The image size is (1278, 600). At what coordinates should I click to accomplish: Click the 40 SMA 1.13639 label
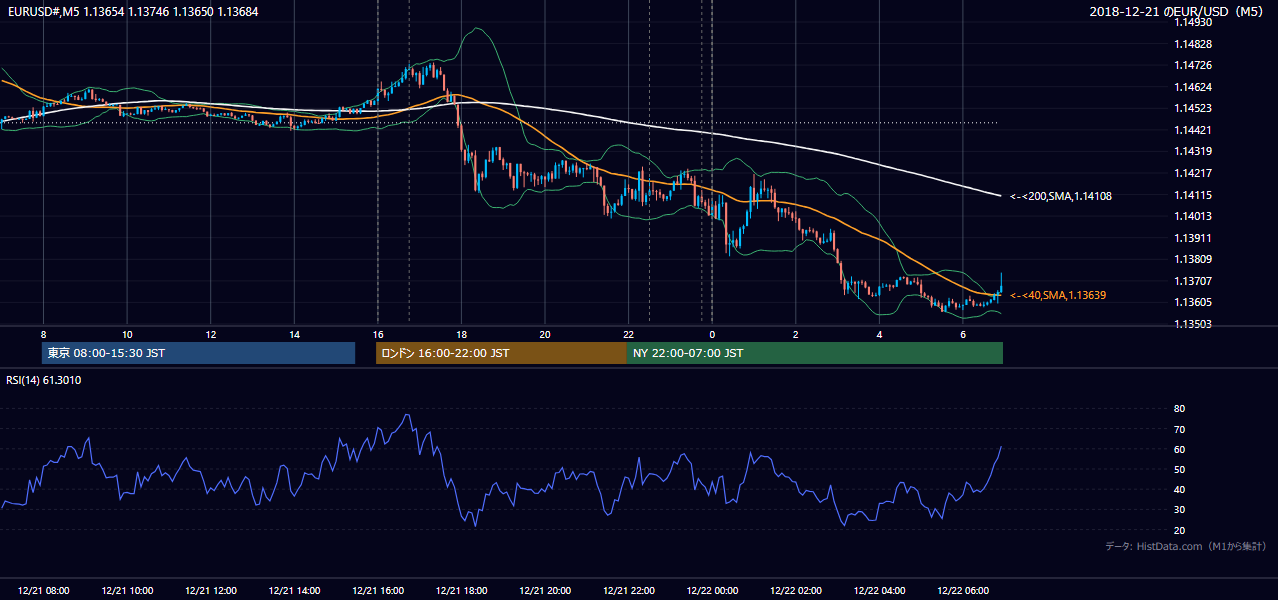pos(1058,295)
